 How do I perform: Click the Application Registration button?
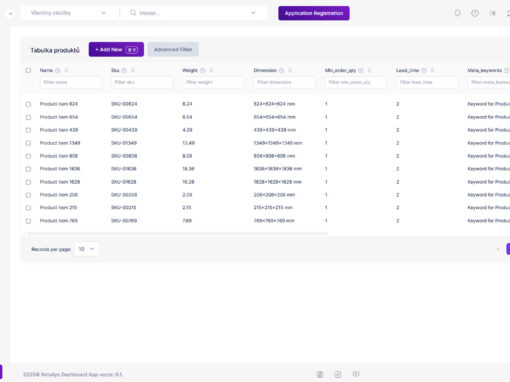[x=314, y=13]
